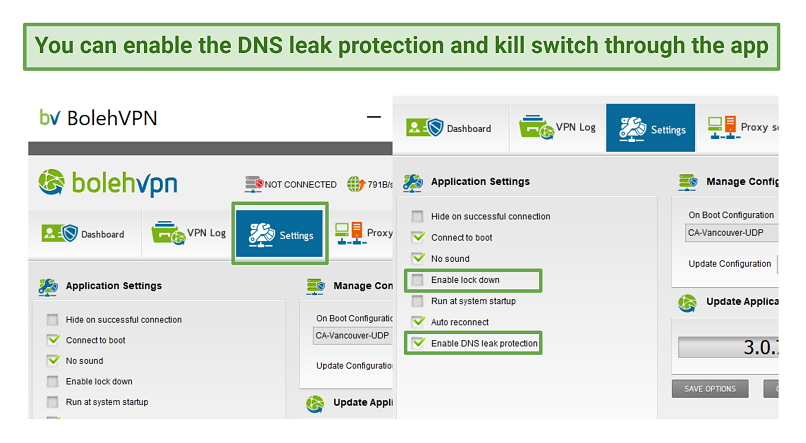Click 'On Boot Configuration' label in right panel
Image resolution: width=806 pixels, height=443 pixels.
click(731, 215)
